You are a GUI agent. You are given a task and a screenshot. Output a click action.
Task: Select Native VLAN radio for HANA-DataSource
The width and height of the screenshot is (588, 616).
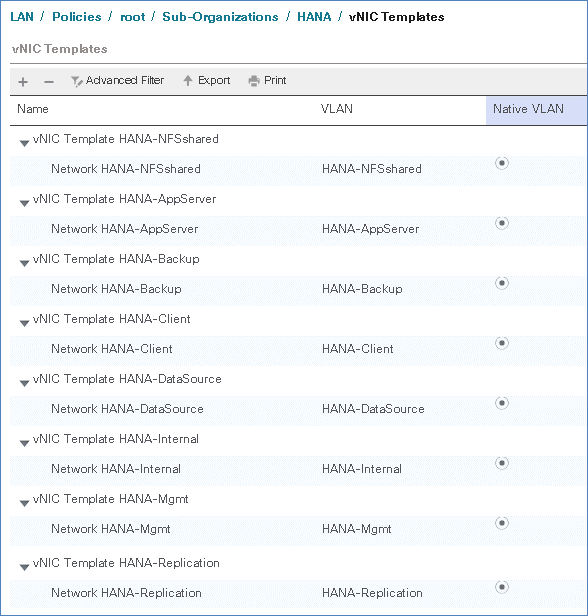coord(502,403)
